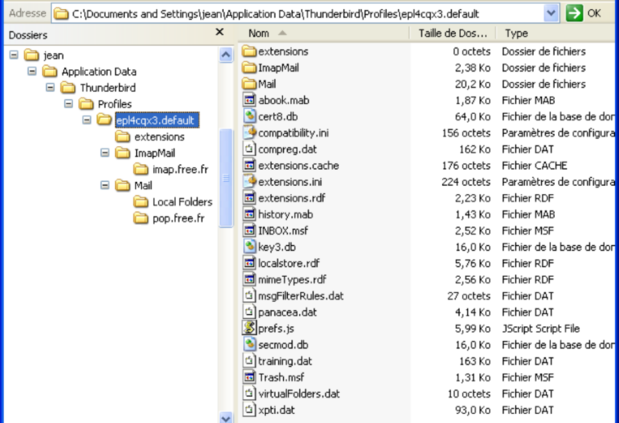
Task: Click the extensions.ini configuration file icon
Action: pyautogui.click(x=249, y=181)
